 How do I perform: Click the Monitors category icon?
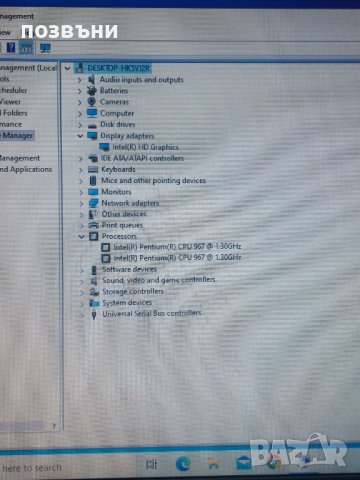[x=93, y=192]
